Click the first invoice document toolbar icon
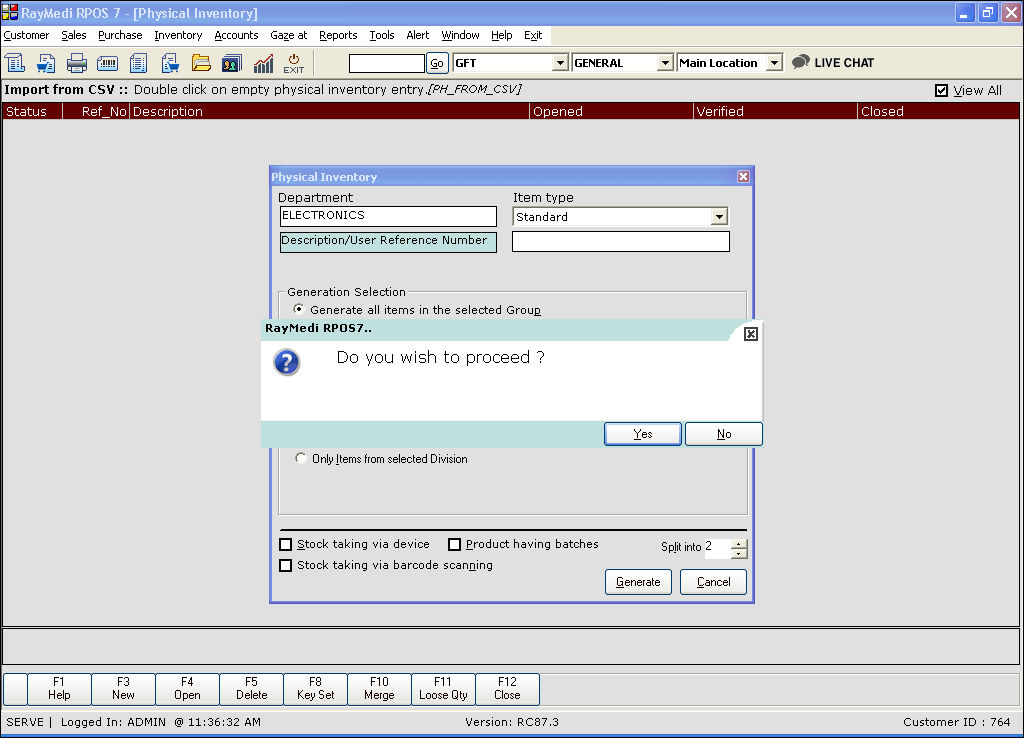The width and height of the screenshot is (1024, 738). coord(14,63)
